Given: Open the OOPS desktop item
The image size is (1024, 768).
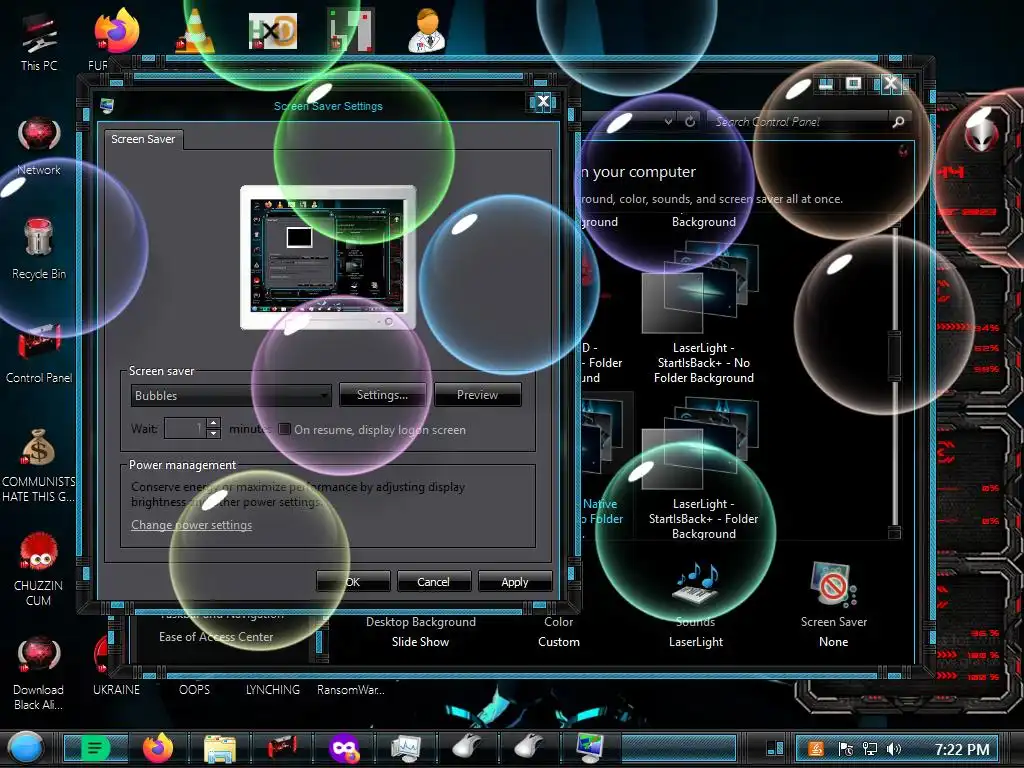Looking at the screenshot, I should [195, 690].
